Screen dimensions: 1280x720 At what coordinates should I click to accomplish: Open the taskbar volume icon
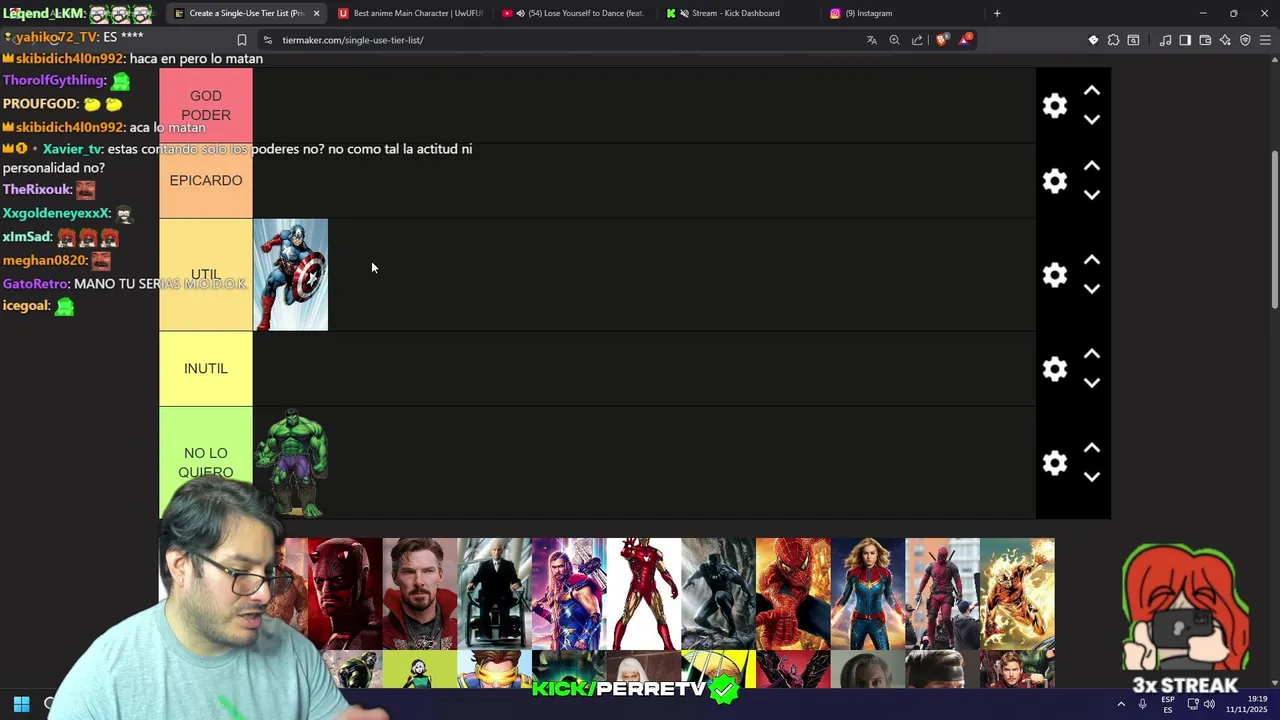pos(1209,704)
